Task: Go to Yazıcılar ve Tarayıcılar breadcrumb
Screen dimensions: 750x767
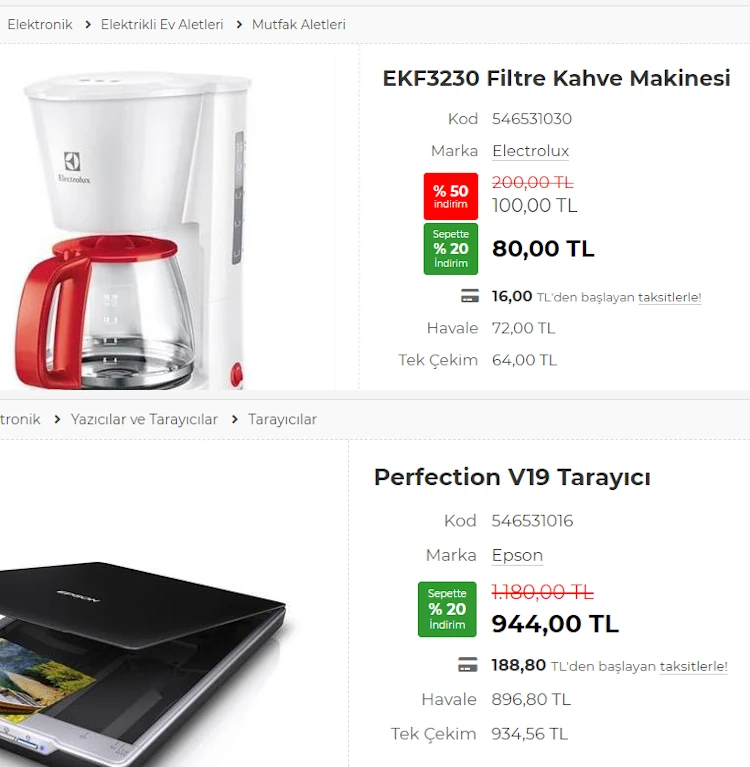Action: [x=144, y=419]
